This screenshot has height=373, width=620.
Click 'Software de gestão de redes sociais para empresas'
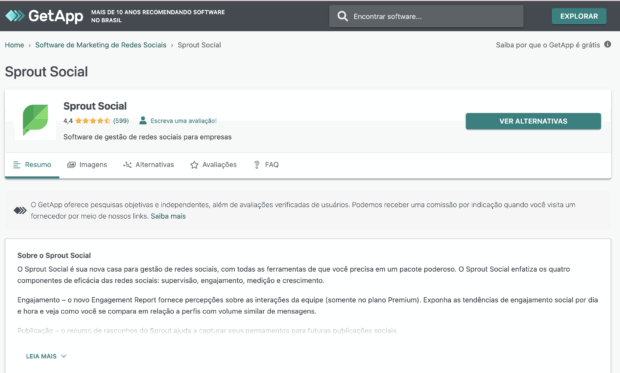click(147, 137)
